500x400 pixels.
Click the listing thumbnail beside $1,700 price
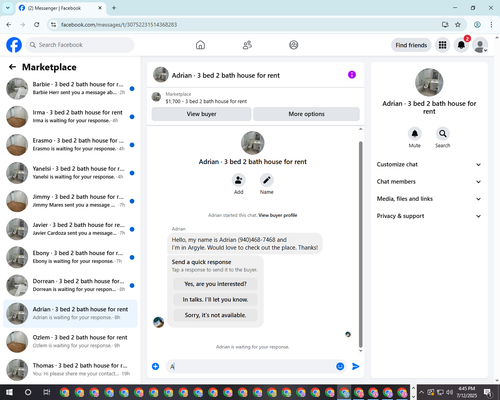(156, 97)
